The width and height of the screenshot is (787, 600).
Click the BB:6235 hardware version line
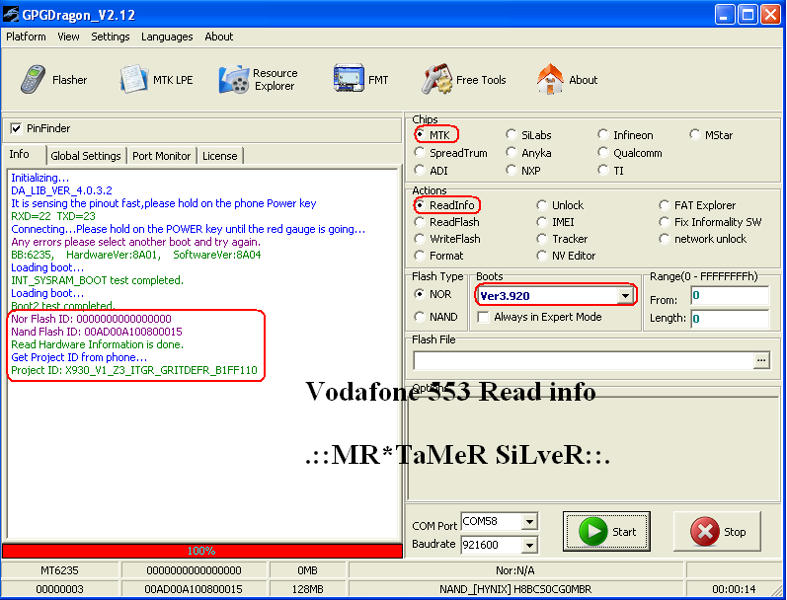coord(136,255)
